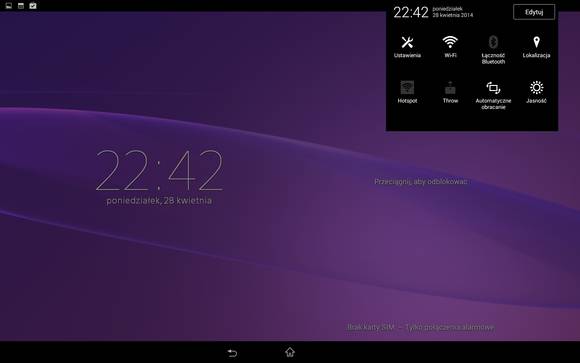Viewport: 580px width, 363px height.
Task: Click the Edytuj button
Action: coord(534,12)
